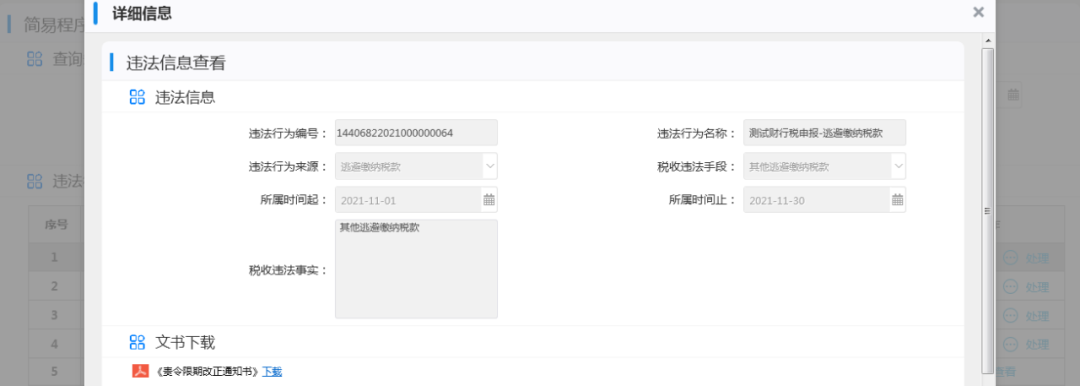Click the ellipsis icon in background row 4
The width and height of the screenshot is (1080, 386).
click(1010, 343)
